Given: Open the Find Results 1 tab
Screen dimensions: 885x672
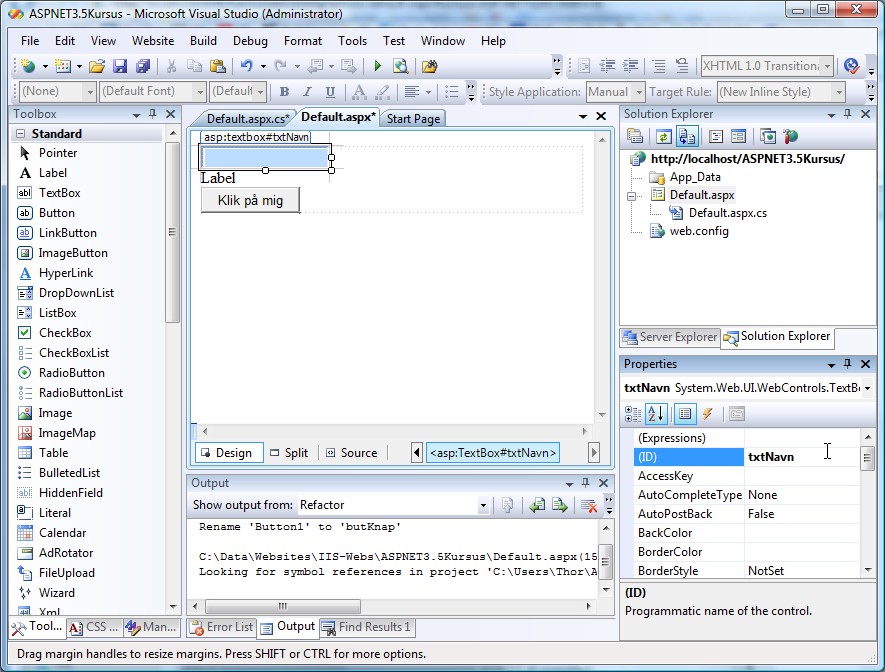Looking at the screenshot, I should click(367, 627).
